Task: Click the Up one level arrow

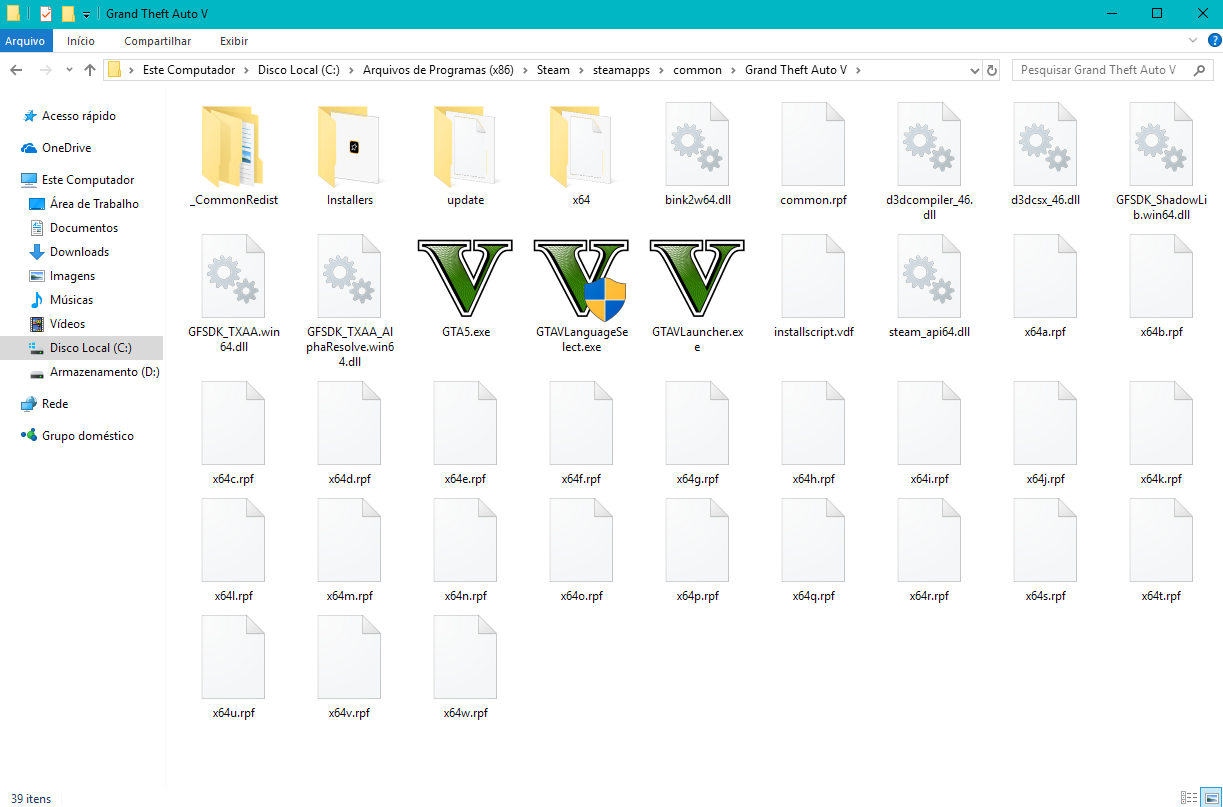Action: pyautogui.click(x=90, y=70)
